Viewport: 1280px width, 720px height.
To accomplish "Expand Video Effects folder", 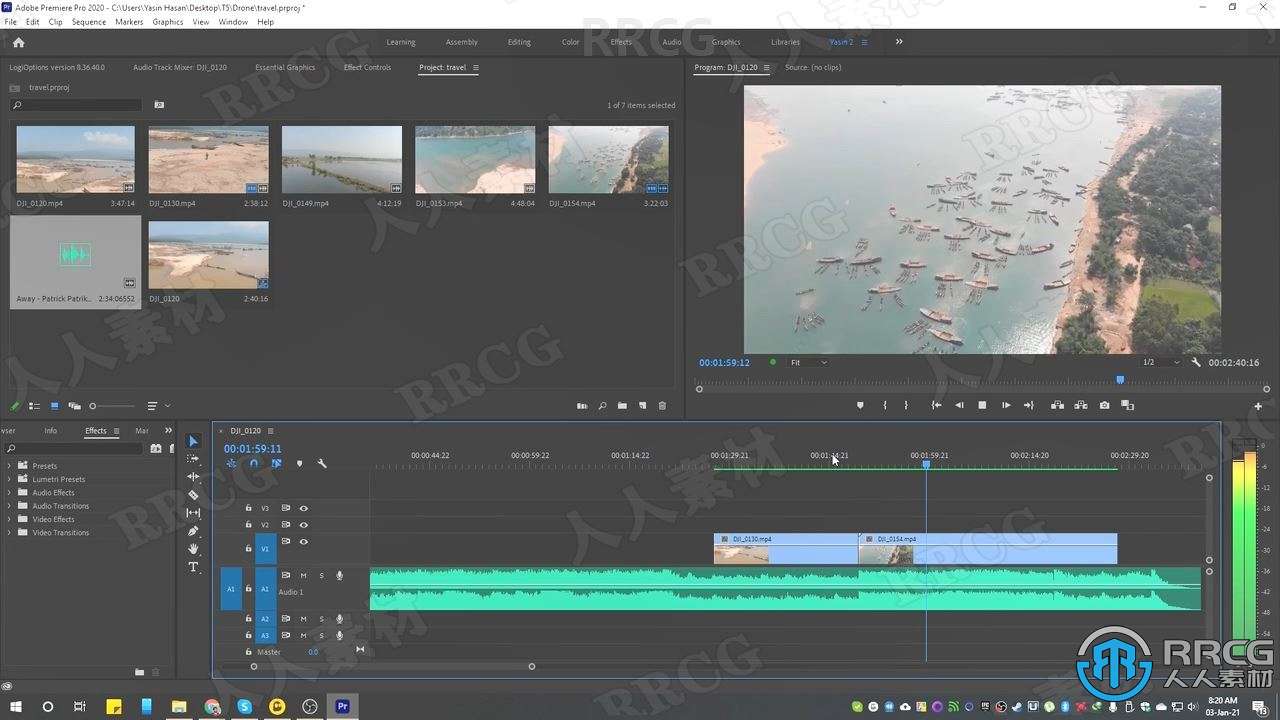I will click(10, 519).
